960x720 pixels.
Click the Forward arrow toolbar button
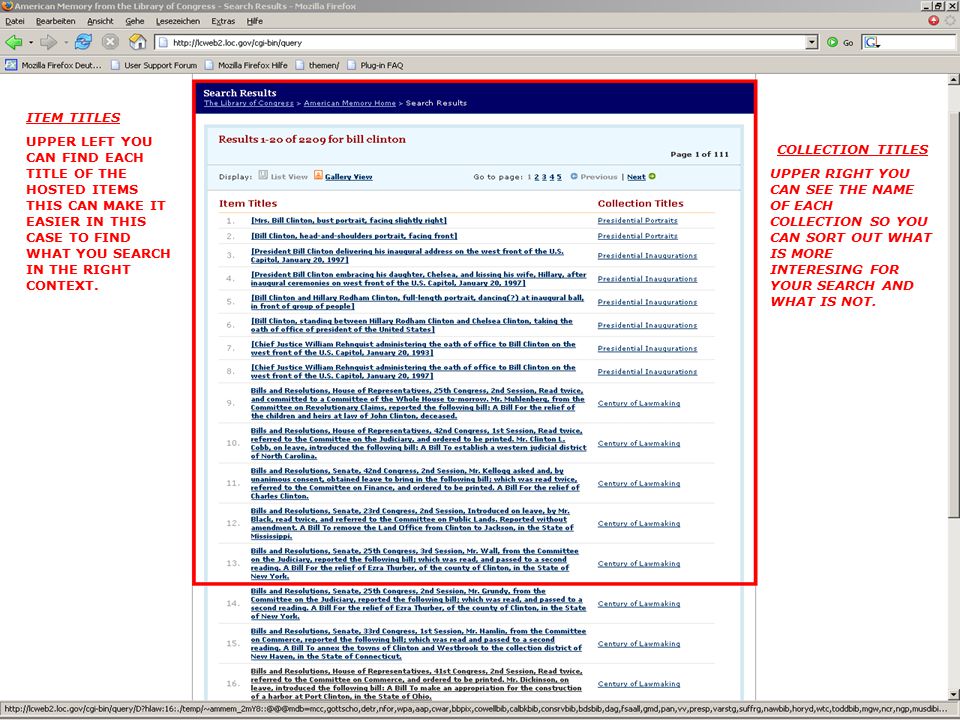coord(48,42)
